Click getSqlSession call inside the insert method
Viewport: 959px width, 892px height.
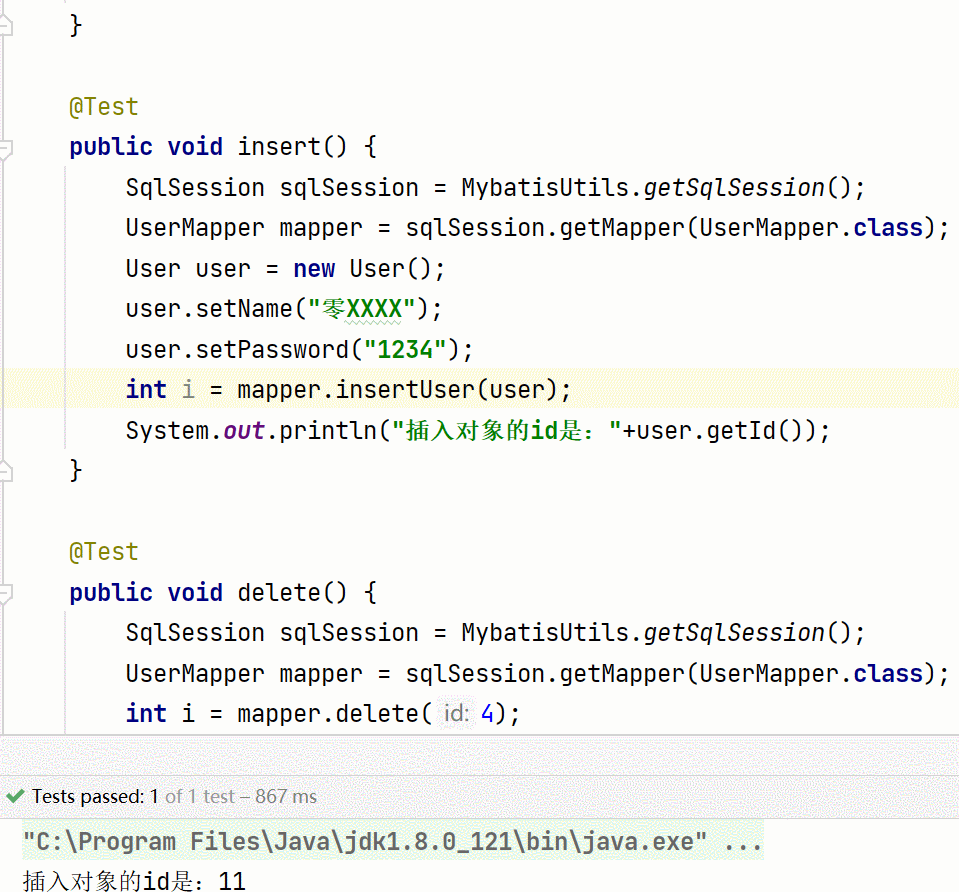click(x=735, y=188)
